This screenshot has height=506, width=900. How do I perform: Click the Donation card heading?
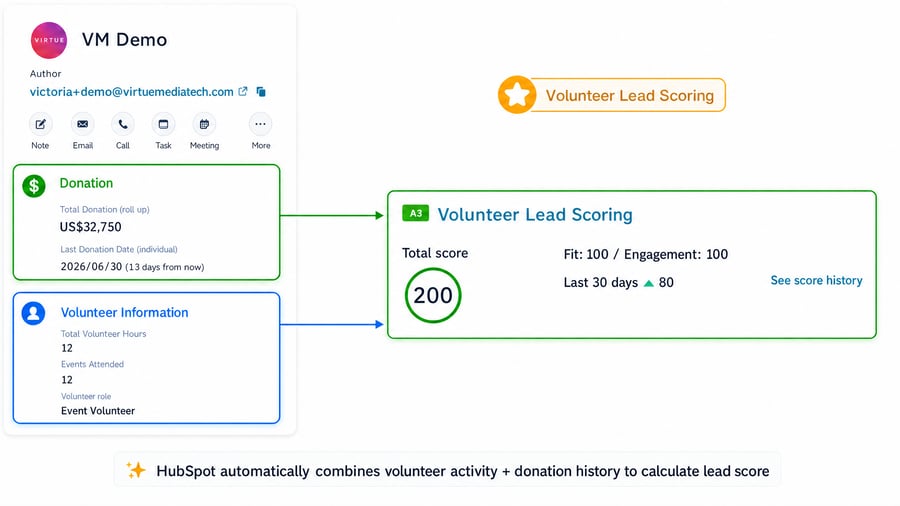coord(86,183)
